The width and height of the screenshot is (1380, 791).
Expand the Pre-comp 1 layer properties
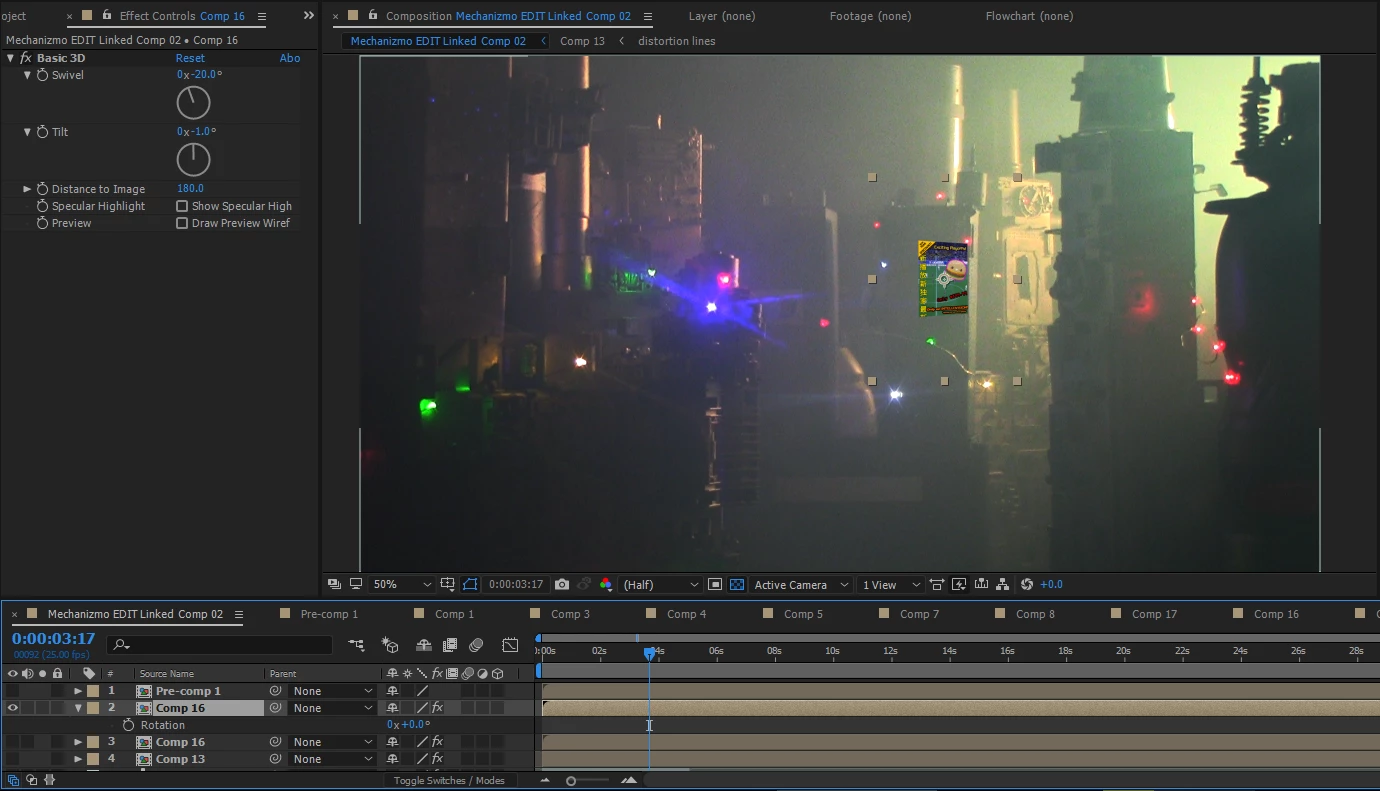[78, 691]
